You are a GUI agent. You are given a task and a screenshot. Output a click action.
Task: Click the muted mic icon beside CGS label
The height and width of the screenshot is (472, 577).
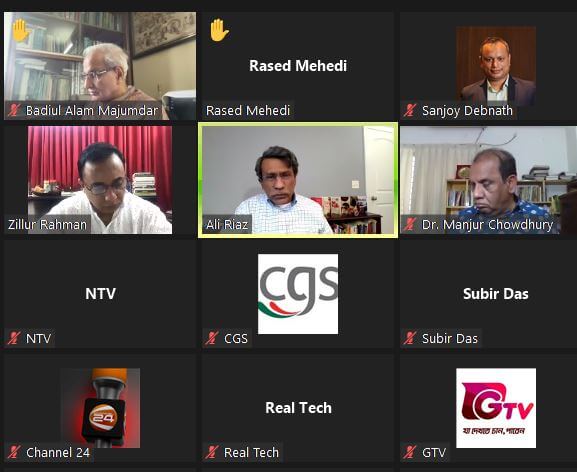[212, 338]
